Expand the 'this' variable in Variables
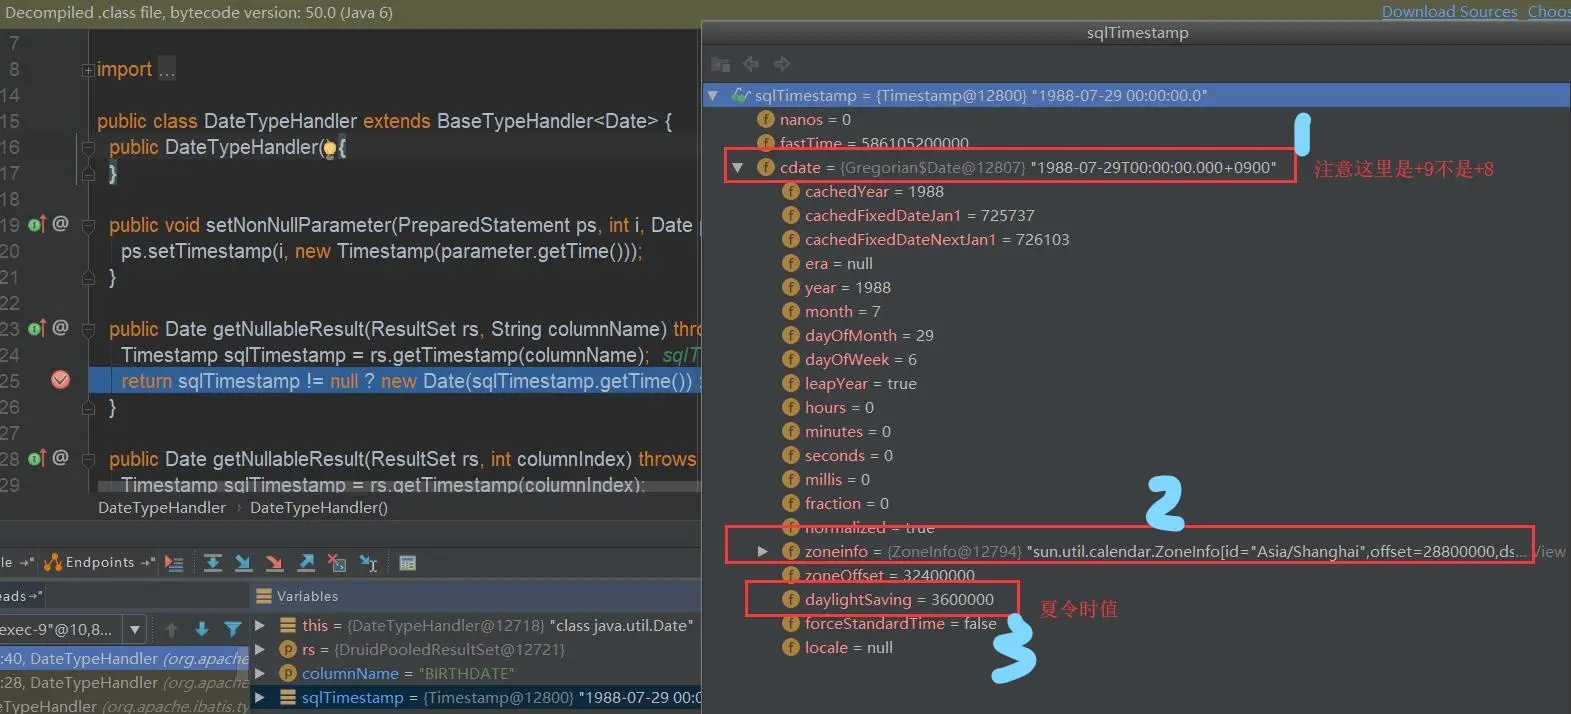The image size is (1571, 714). [x=260, y=625]
